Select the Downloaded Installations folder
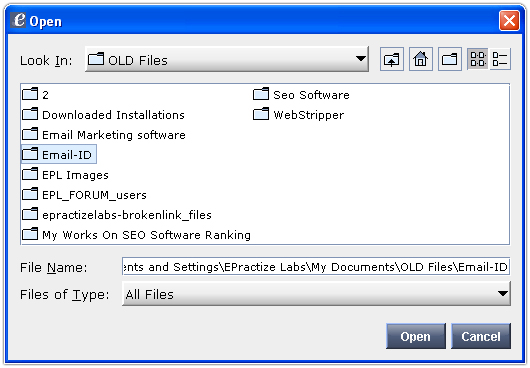 click(103, 115)
